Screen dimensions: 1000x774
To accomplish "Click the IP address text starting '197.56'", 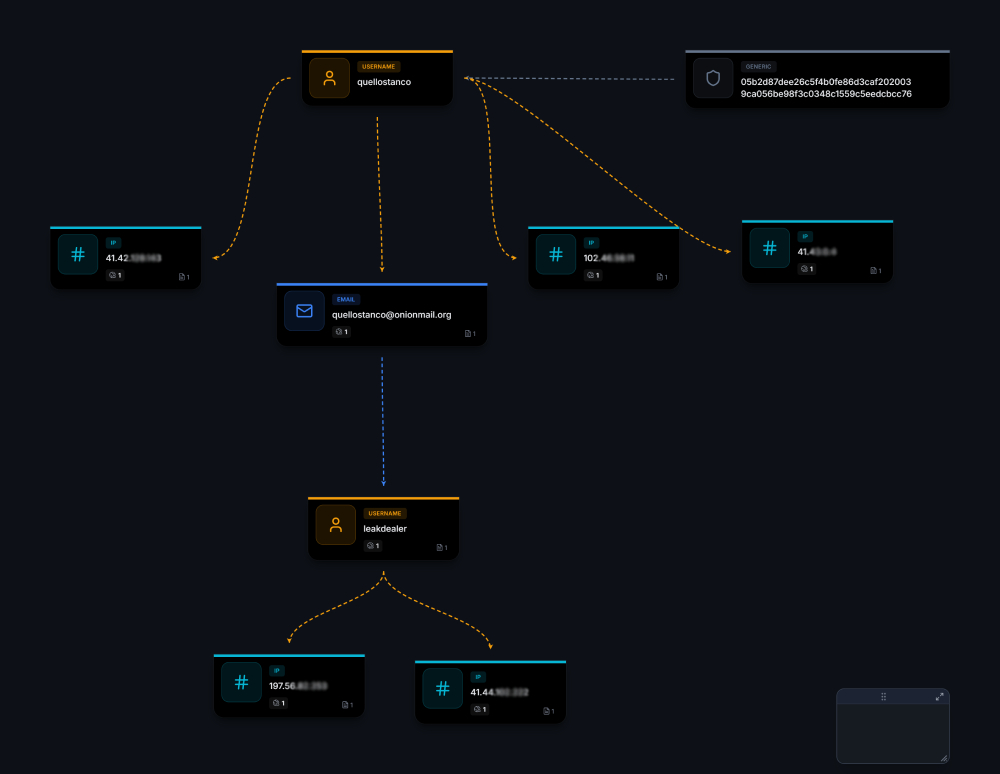I will coord(298,686).
